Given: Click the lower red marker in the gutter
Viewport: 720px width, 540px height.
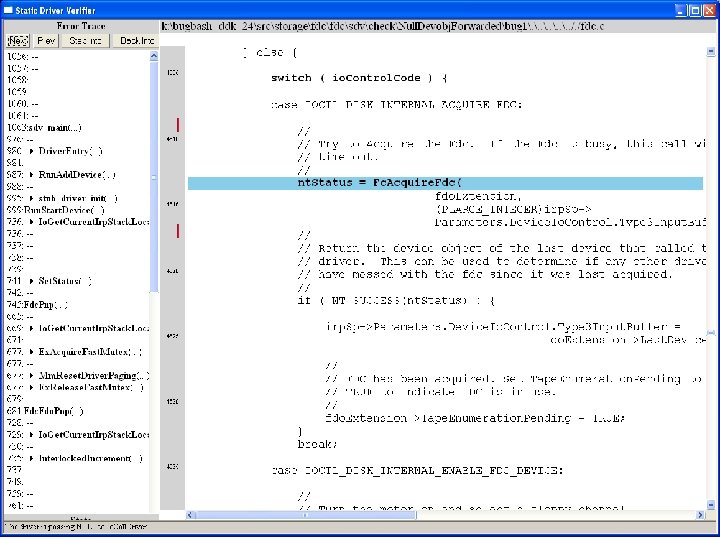Looking at the screenshot, I should (178, 231).
